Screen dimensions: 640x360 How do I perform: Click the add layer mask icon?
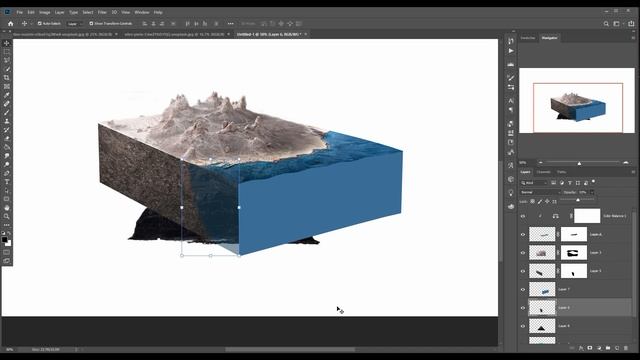point(590,348)
